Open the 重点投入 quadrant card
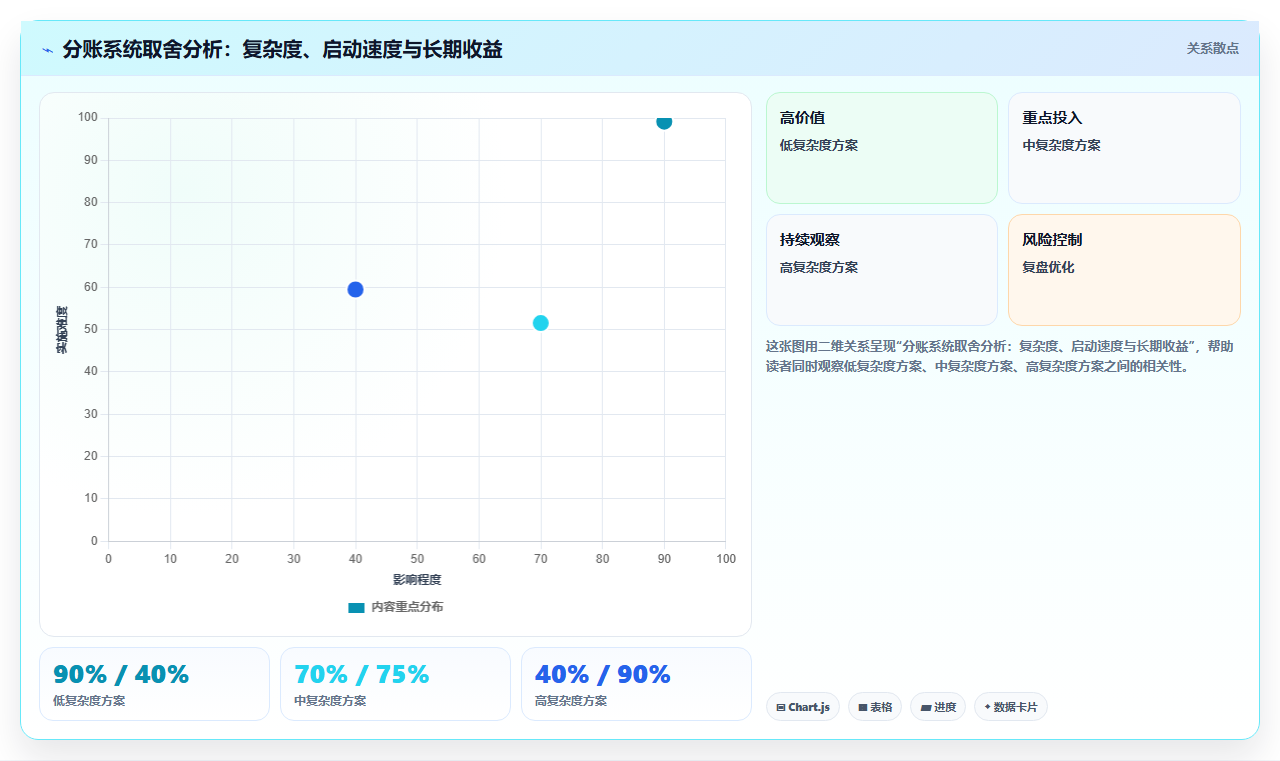This screenshot has height=761, width=1280. coord(1124,148)
